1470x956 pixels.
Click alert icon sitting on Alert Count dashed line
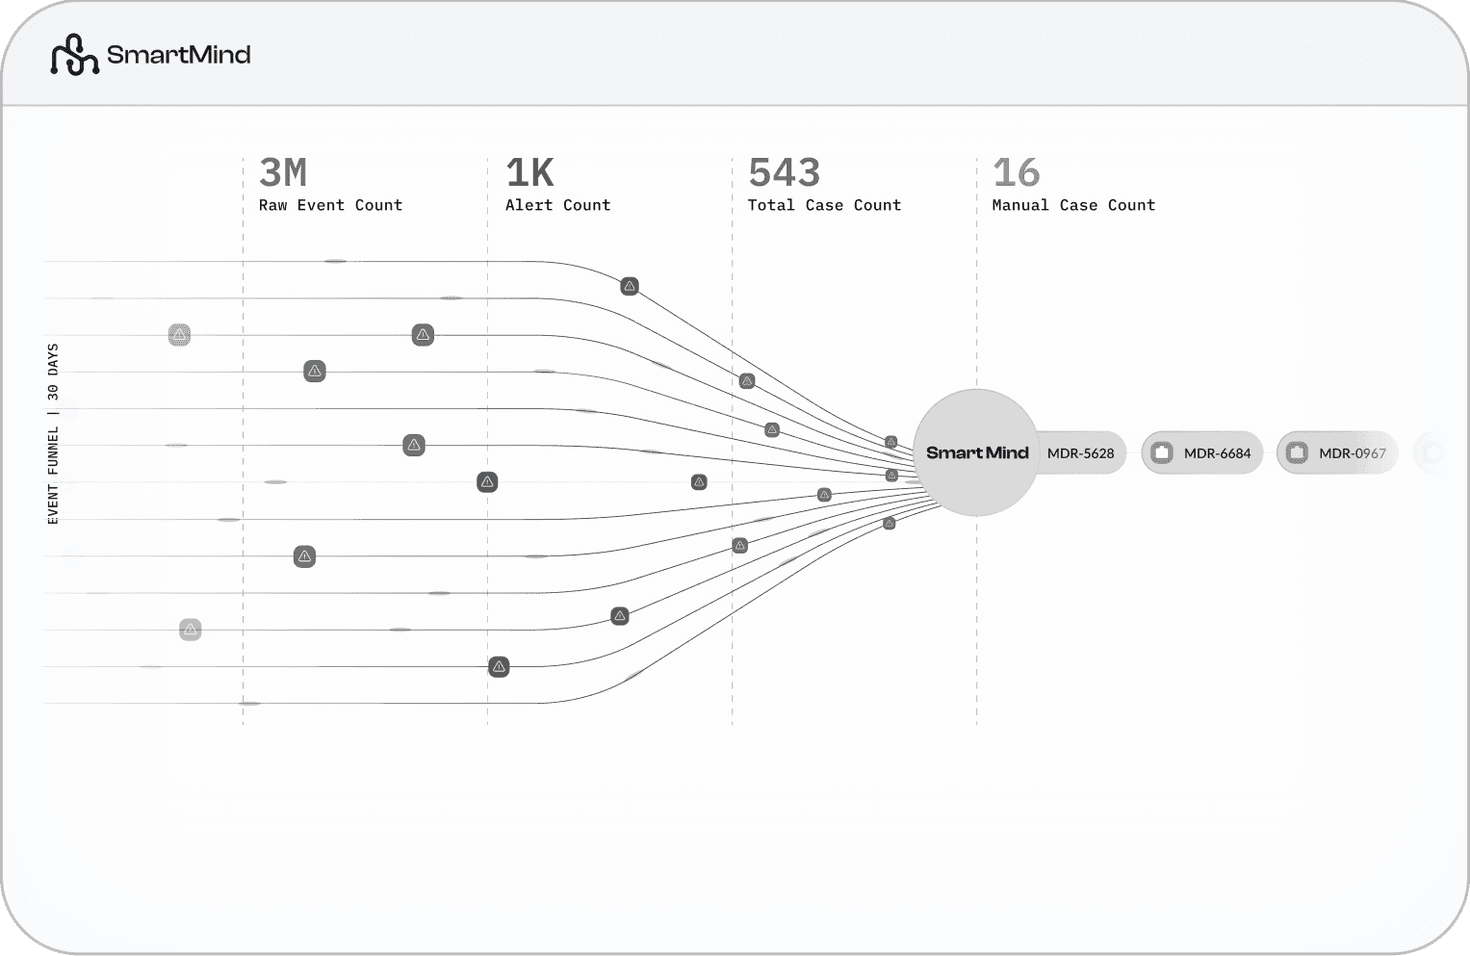(x=487, y=482)
